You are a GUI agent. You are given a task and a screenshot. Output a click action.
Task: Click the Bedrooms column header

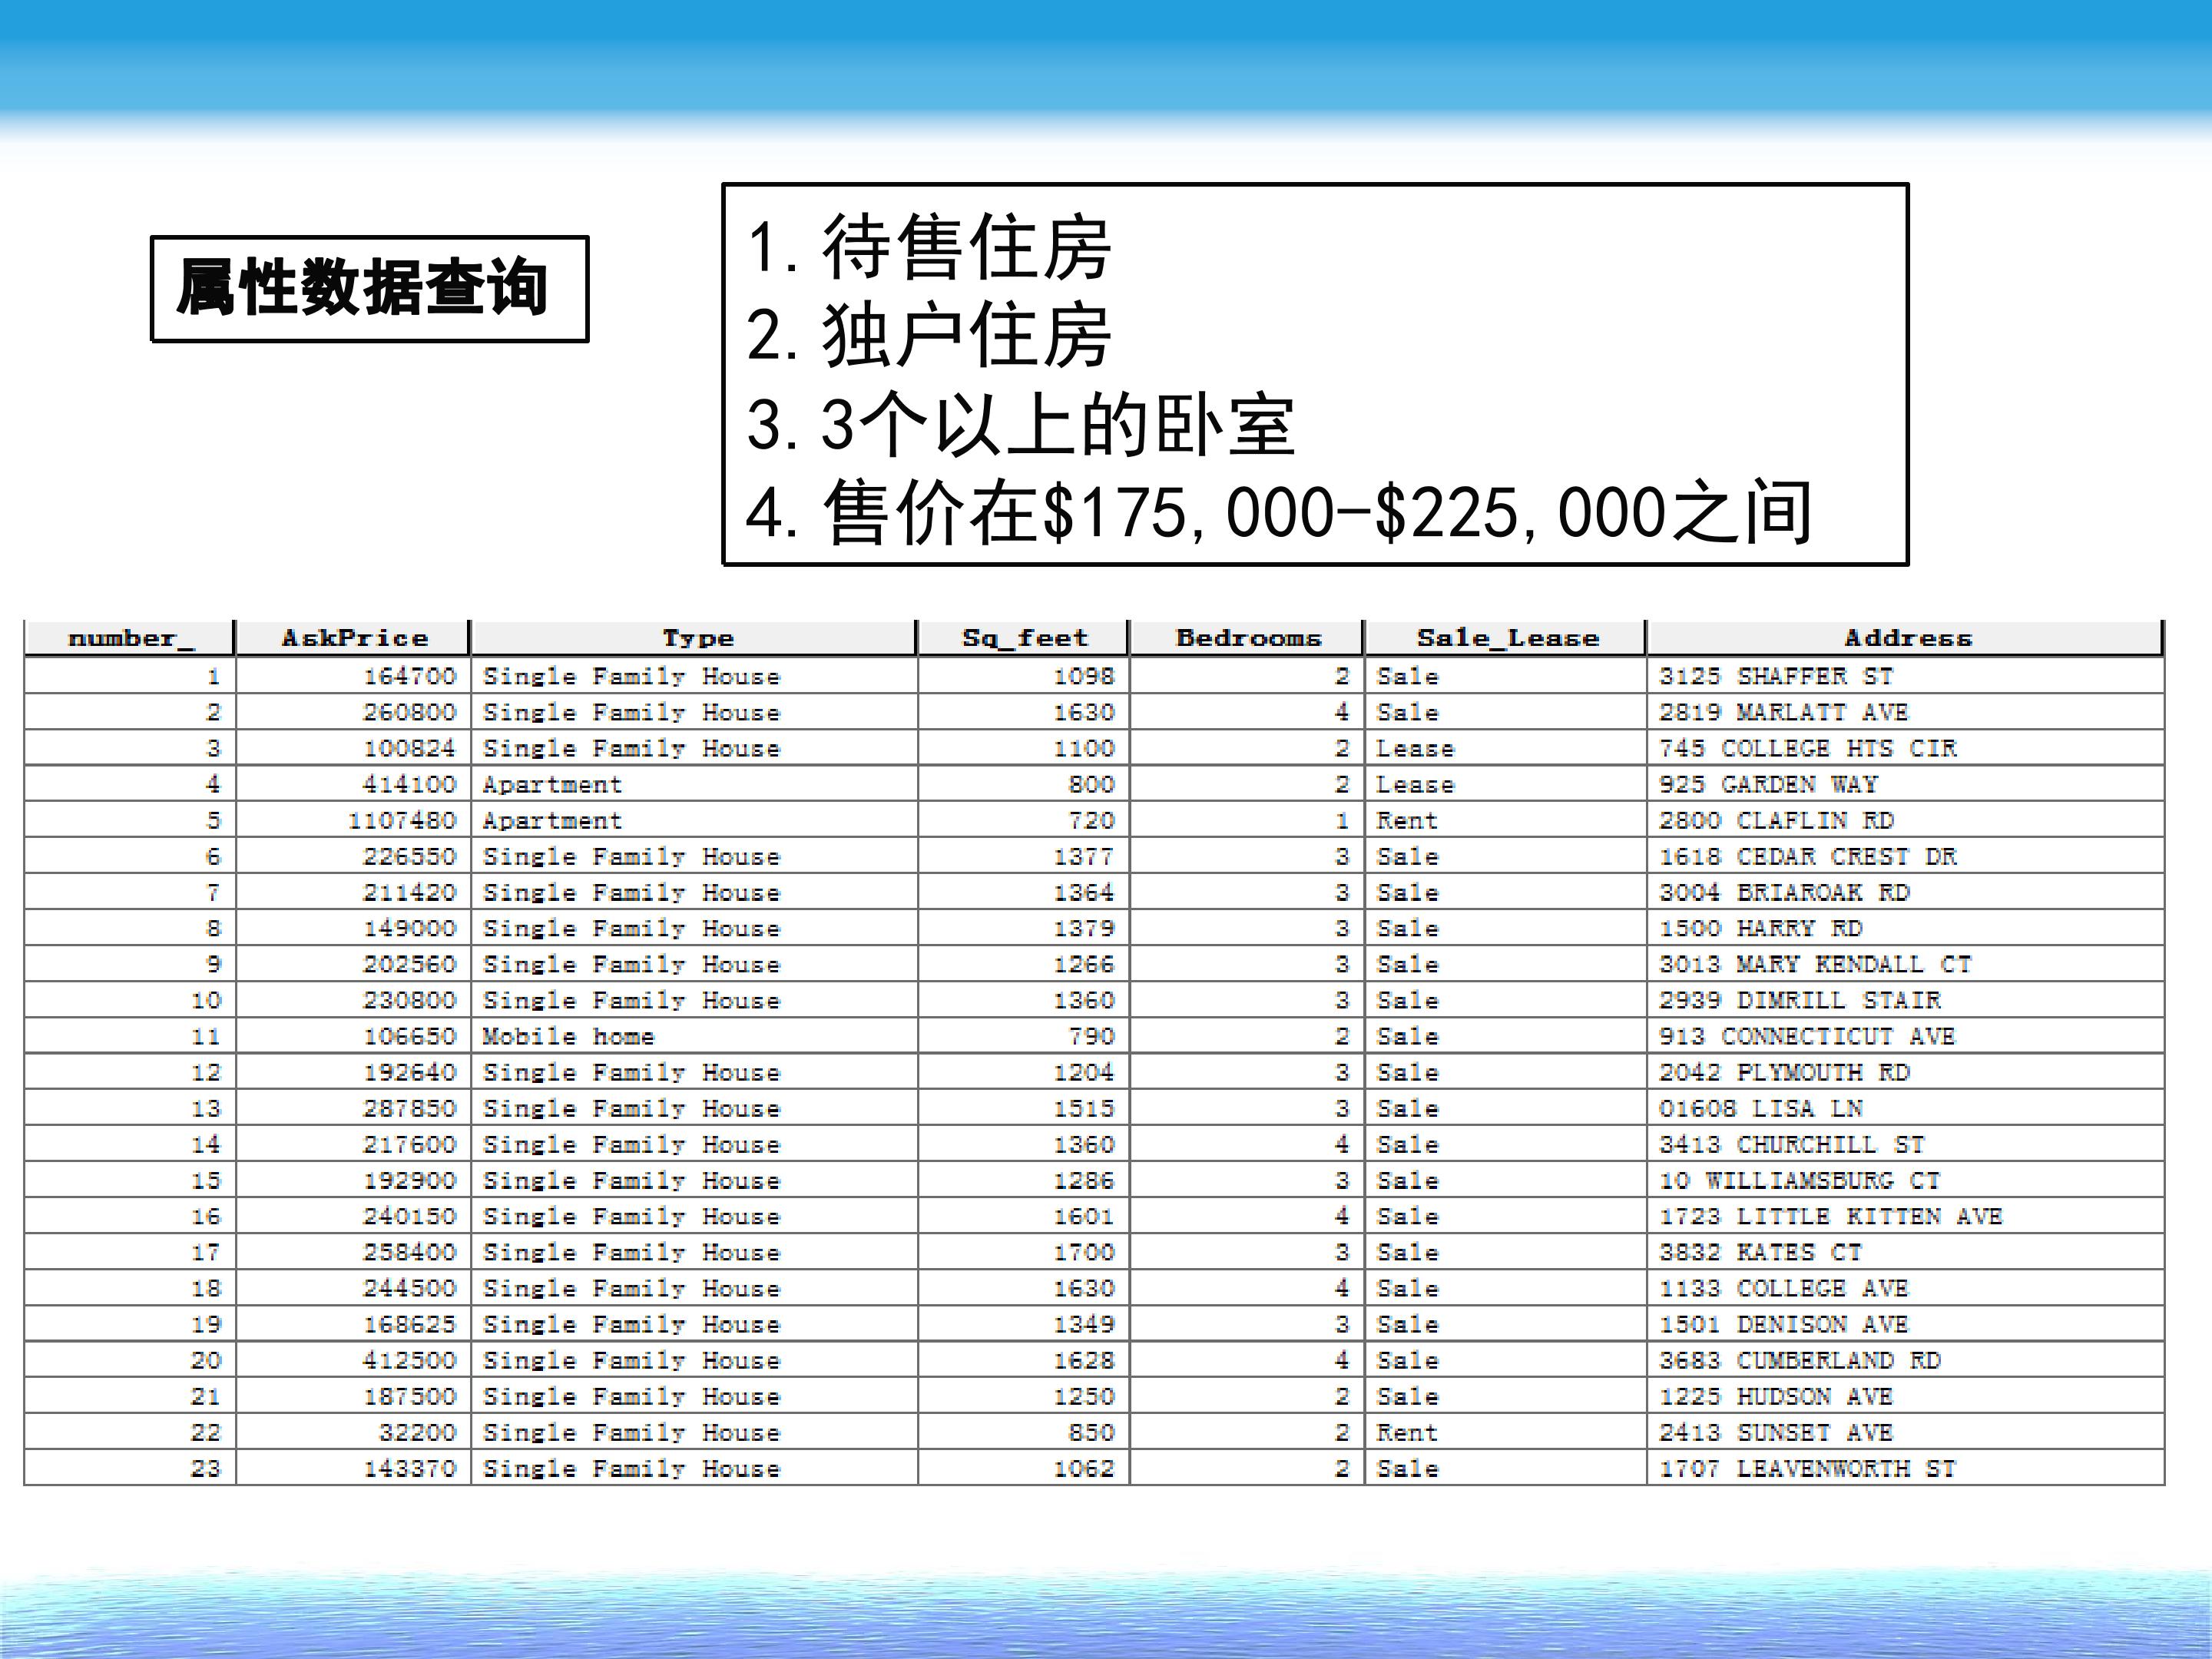click(1247, 638)
